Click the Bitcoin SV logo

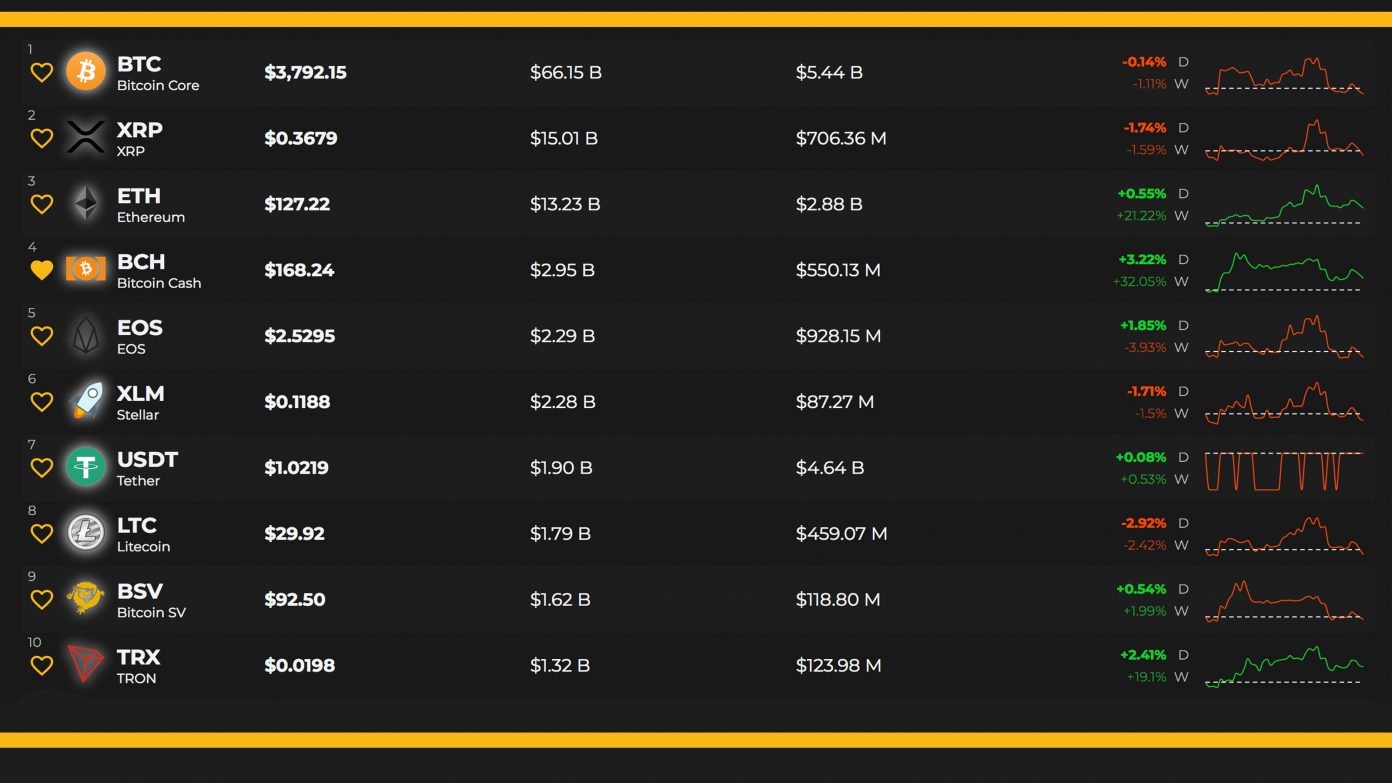click(x=86, y=598)
